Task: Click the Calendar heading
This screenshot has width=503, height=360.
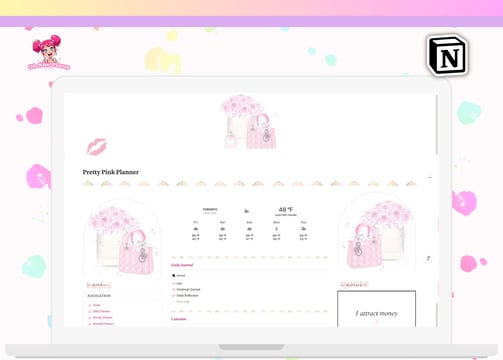Action: [x=179, y=319]
